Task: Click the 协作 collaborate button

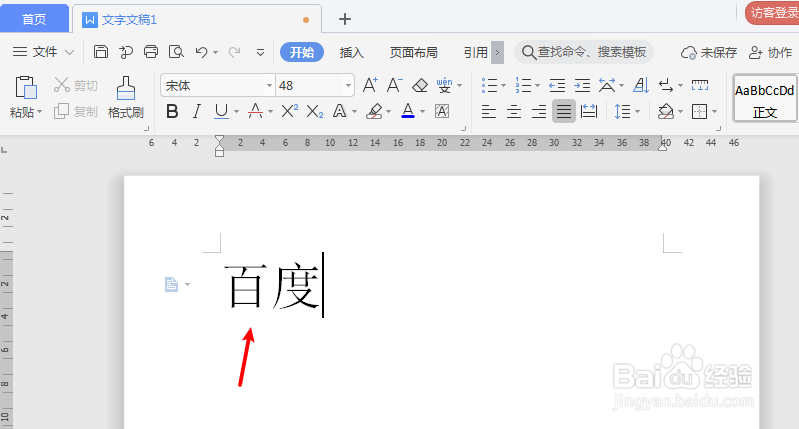Action: coord(770,52)
